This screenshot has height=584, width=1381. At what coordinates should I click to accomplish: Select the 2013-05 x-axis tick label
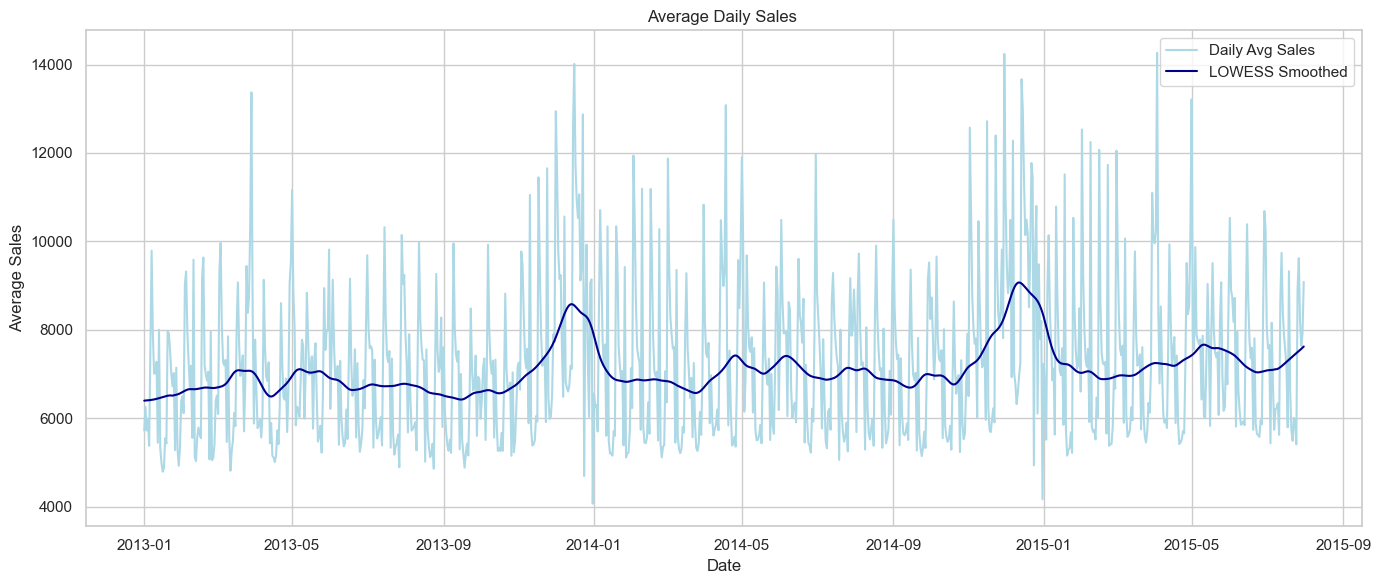(x=292, y=543)
